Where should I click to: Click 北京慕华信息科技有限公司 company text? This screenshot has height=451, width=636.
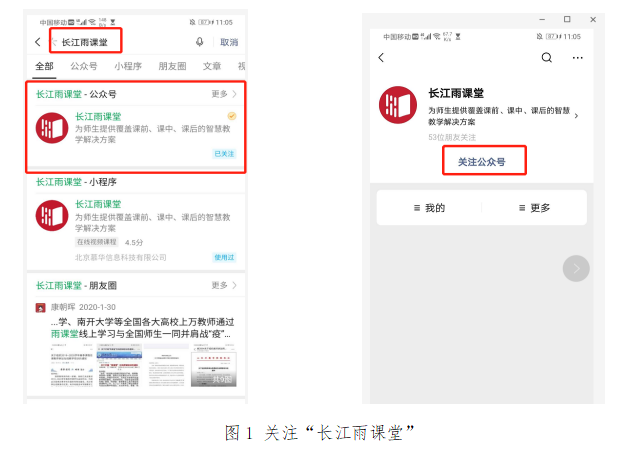pyautogui.click(x=120, y=257)
